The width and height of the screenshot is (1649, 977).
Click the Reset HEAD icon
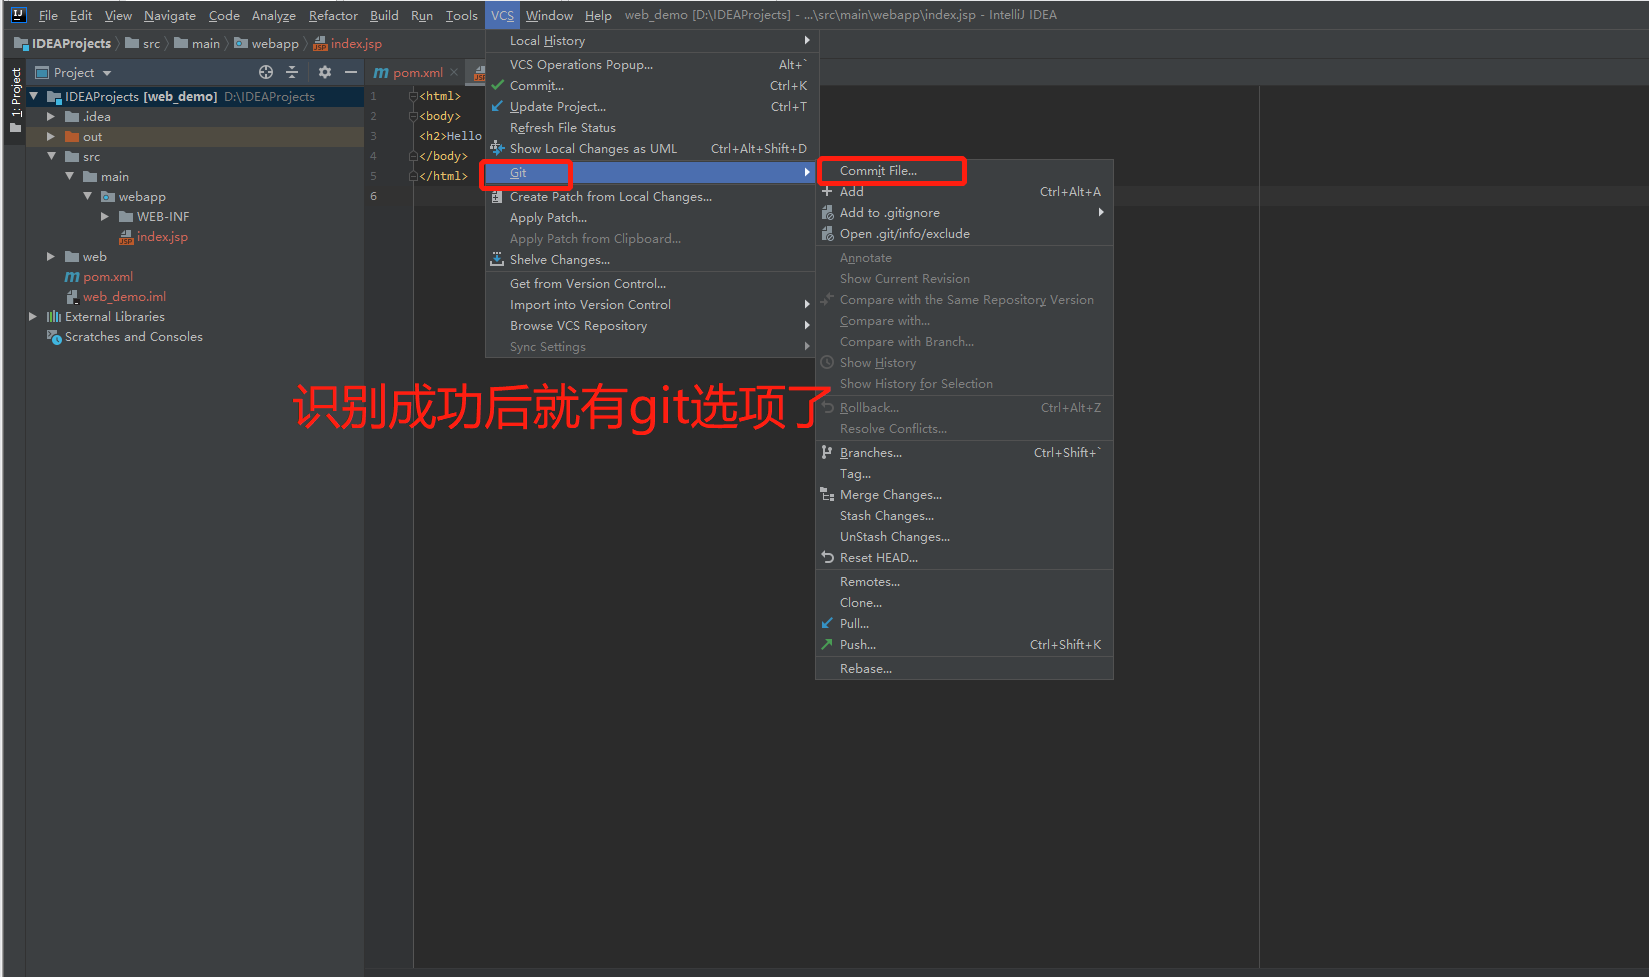pos(827,558)
